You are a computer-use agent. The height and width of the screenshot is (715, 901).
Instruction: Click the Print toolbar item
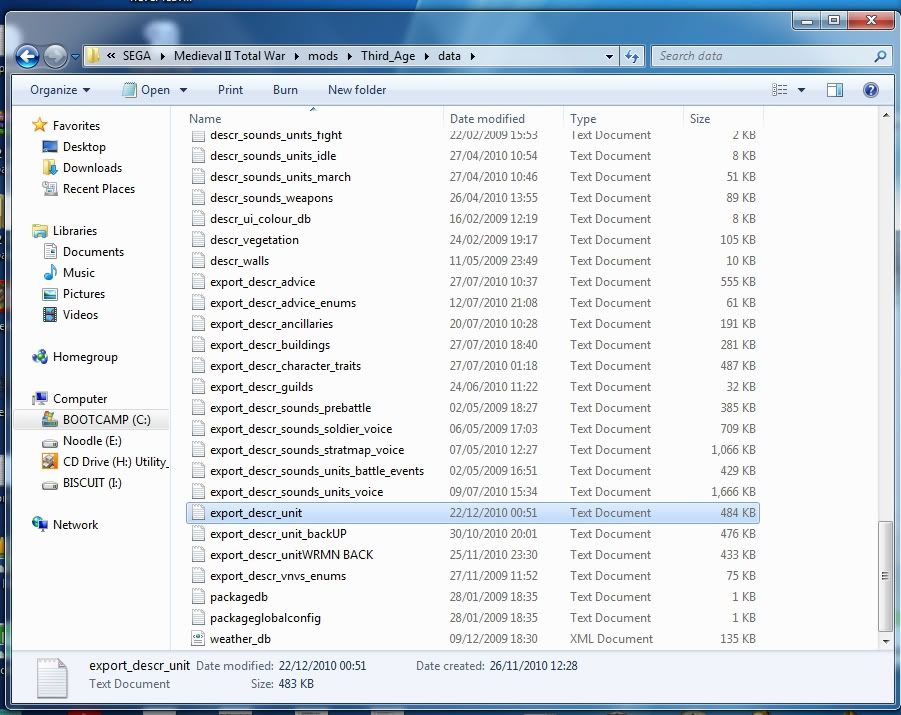pos(230,90)
